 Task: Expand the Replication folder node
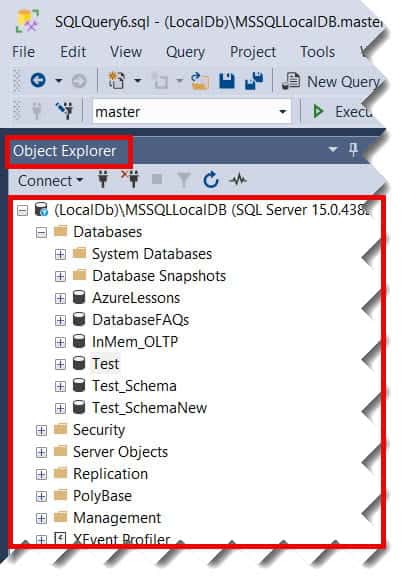[x=41, y=475]
